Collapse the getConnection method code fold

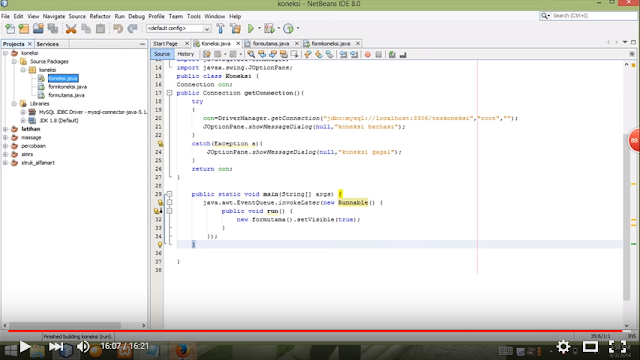pos(169,93)
